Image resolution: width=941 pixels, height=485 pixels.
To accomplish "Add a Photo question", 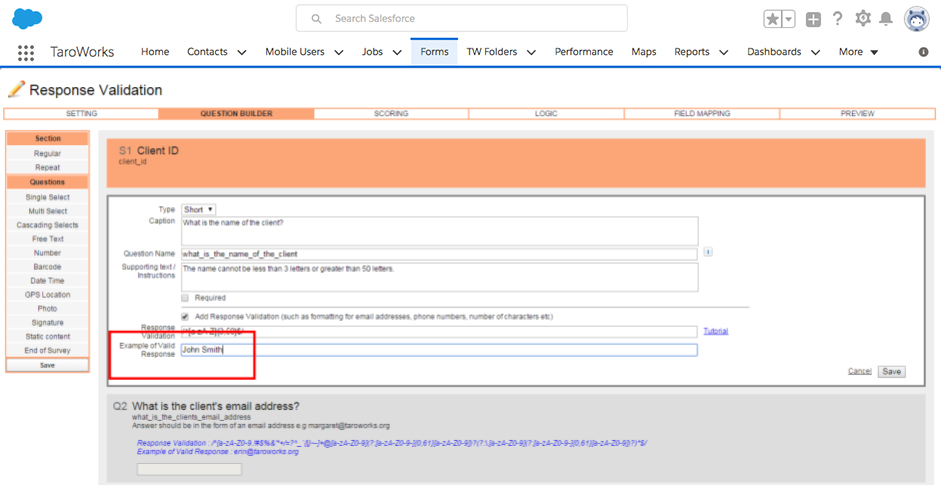I will click(x=47, y=309).
